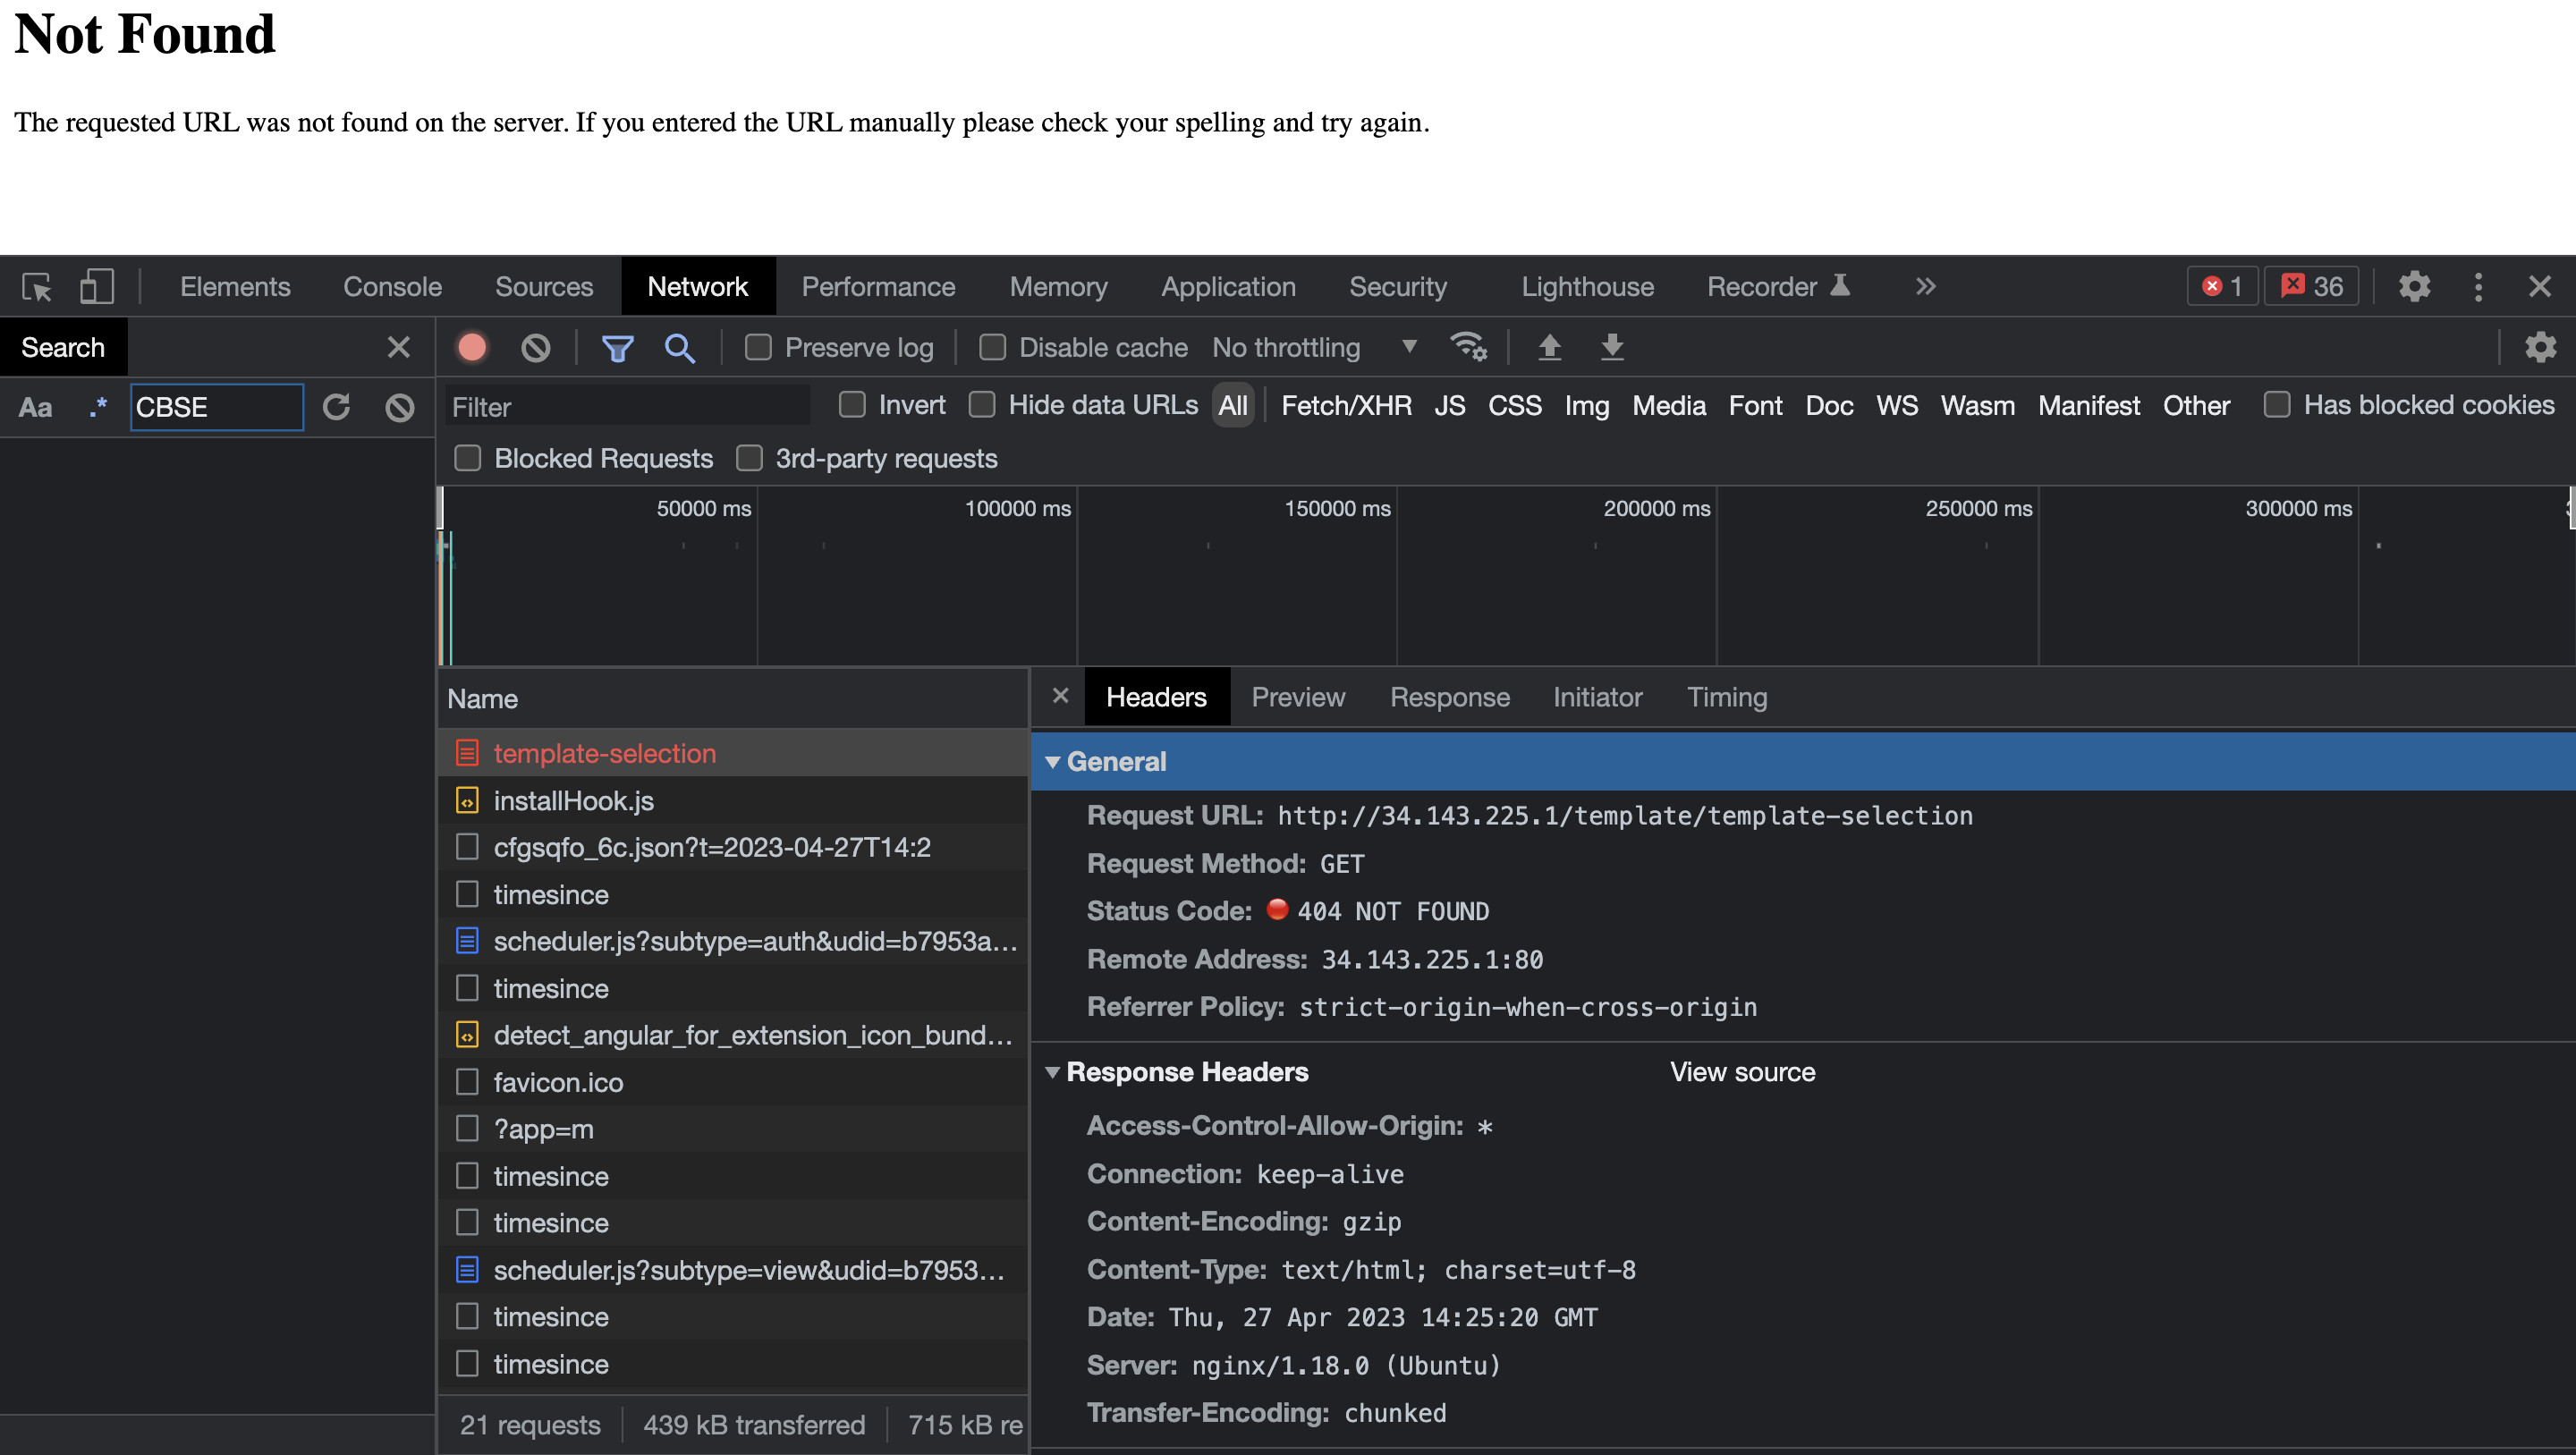Switch to the Console tab
The width and height of the screenshot is (2576, 1455).
click(392, 287)
